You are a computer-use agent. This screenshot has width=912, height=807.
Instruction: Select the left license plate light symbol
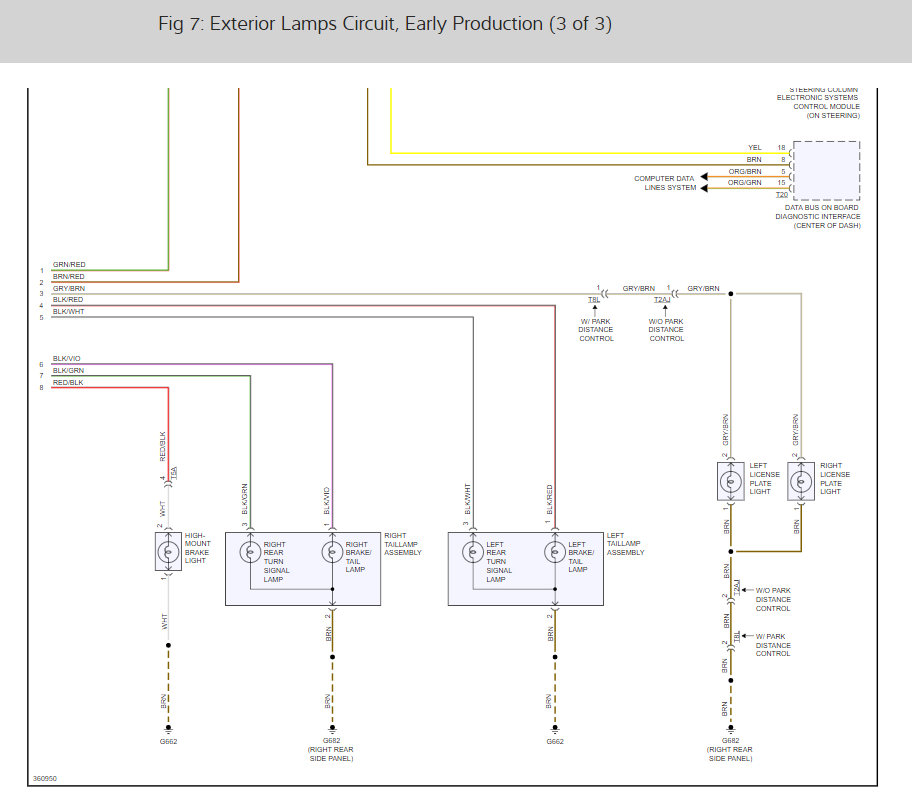pyautogui.click(x=731, y=481)
